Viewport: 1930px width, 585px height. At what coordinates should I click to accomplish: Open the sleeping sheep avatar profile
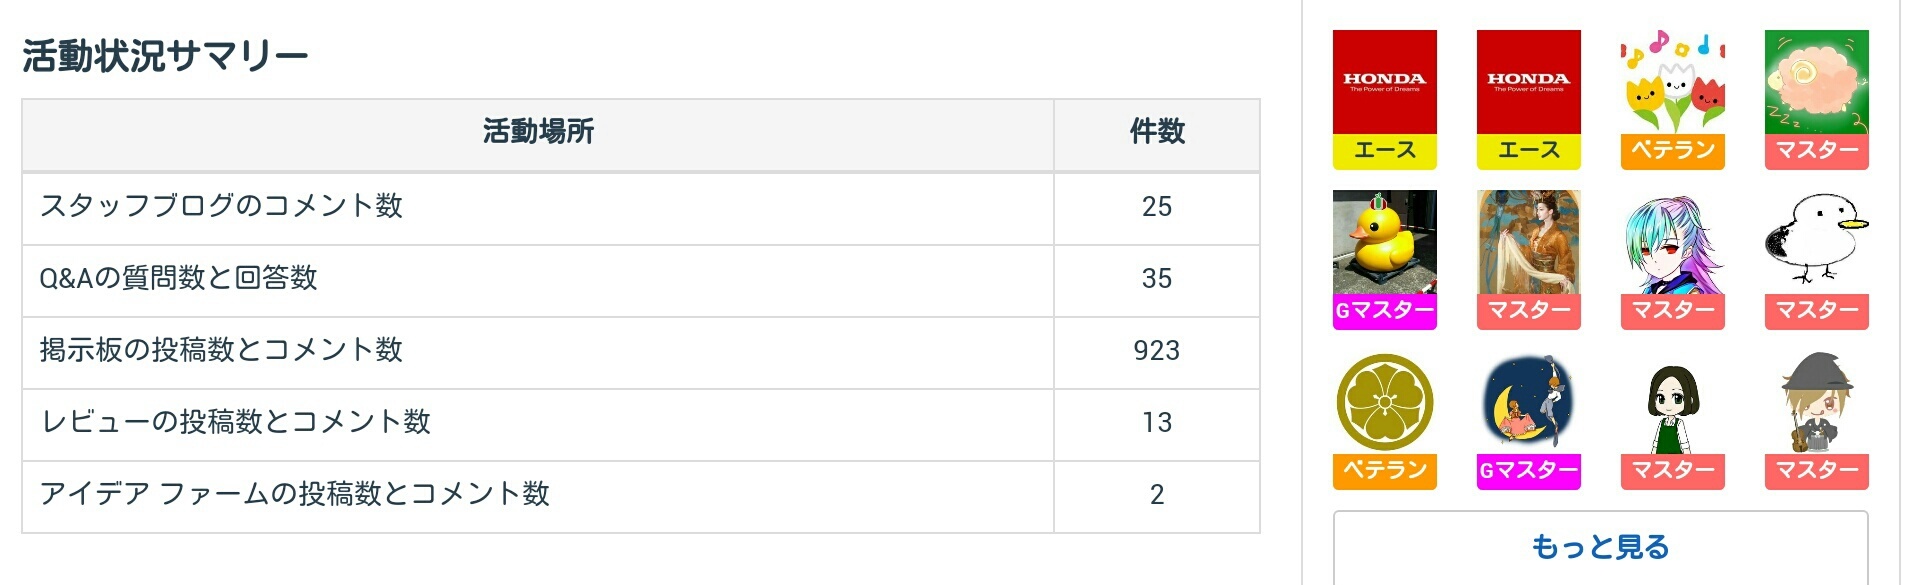1816,82
